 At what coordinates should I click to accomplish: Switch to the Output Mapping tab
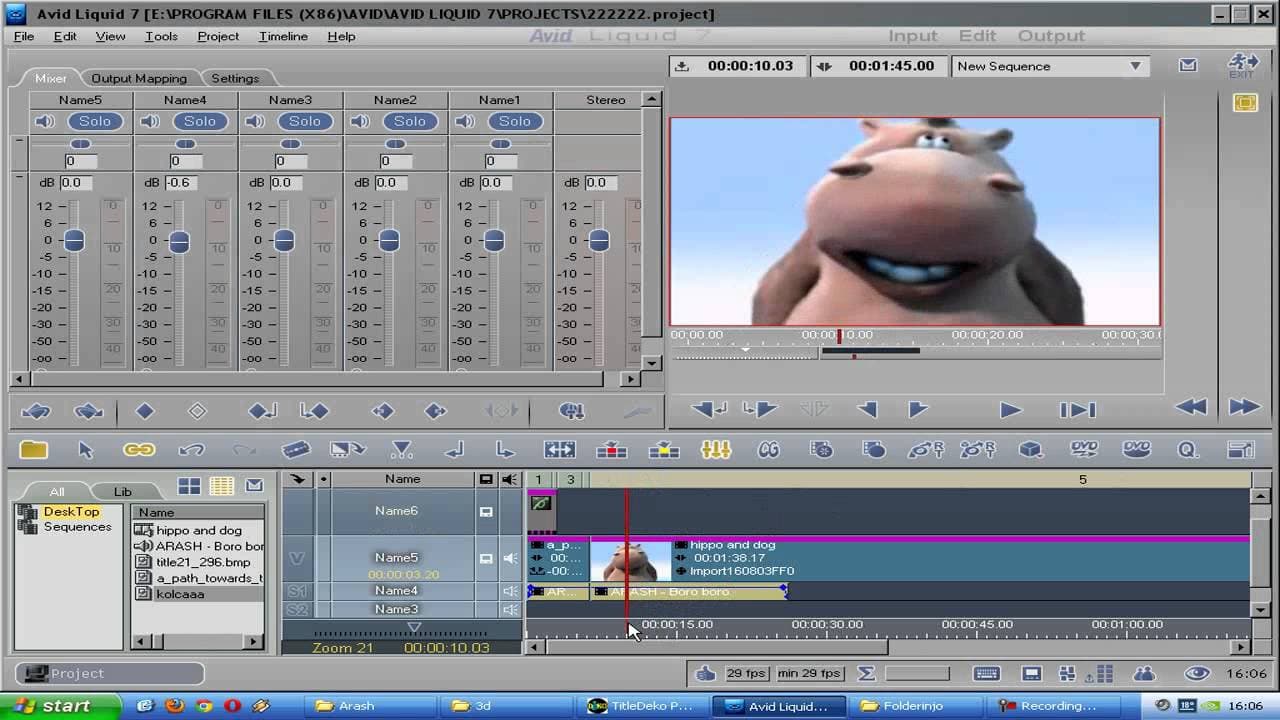coord(139,78)
